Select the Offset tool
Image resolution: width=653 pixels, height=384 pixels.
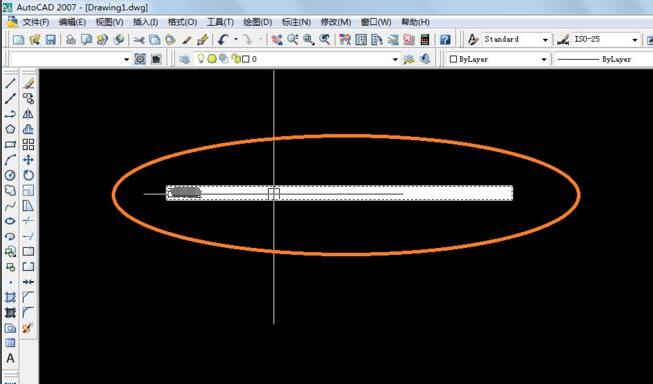tap(28, 129)
